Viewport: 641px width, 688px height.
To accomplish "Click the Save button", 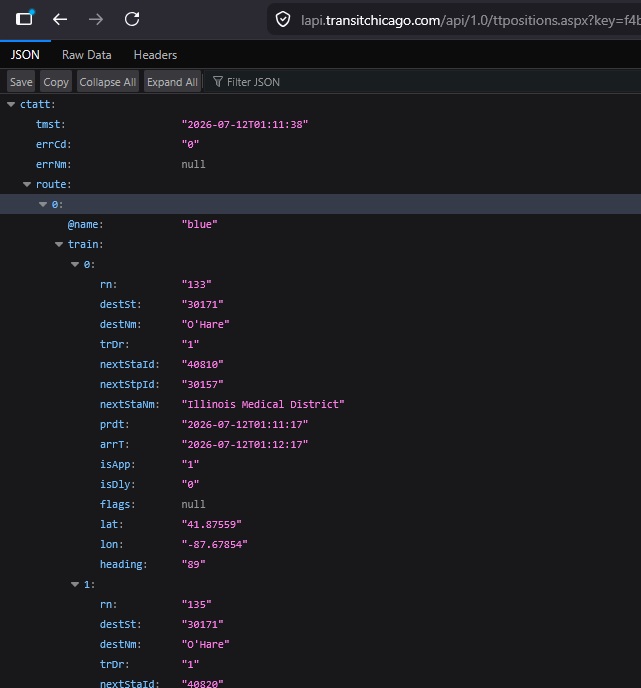I will click(x=21, y=82).
